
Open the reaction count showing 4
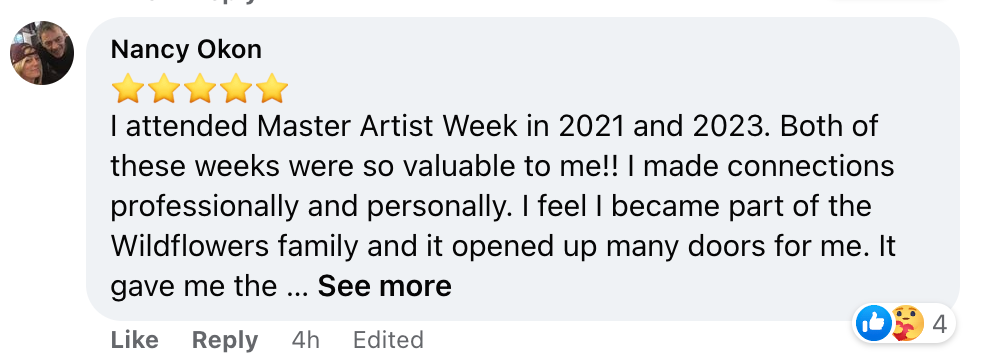pos(939,324)
